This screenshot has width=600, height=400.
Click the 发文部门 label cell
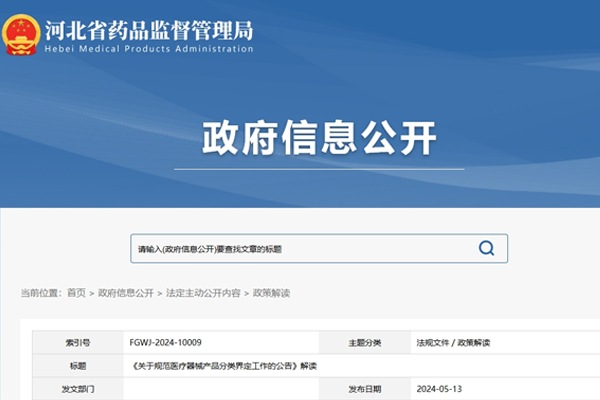click(x=77, y=389)
